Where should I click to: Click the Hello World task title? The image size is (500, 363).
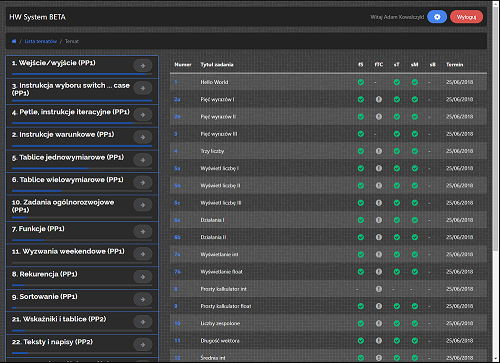214,82
